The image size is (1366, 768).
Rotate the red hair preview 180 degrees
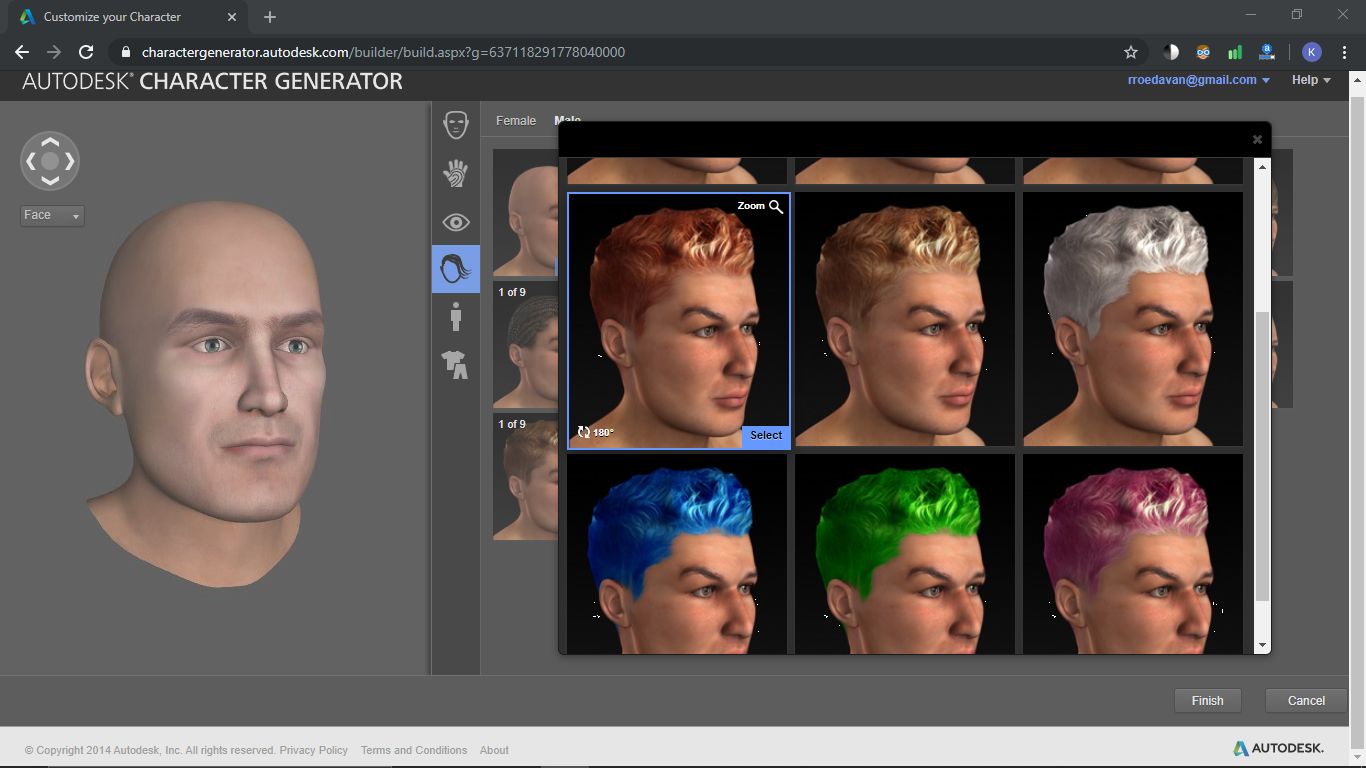coord(595,432)
